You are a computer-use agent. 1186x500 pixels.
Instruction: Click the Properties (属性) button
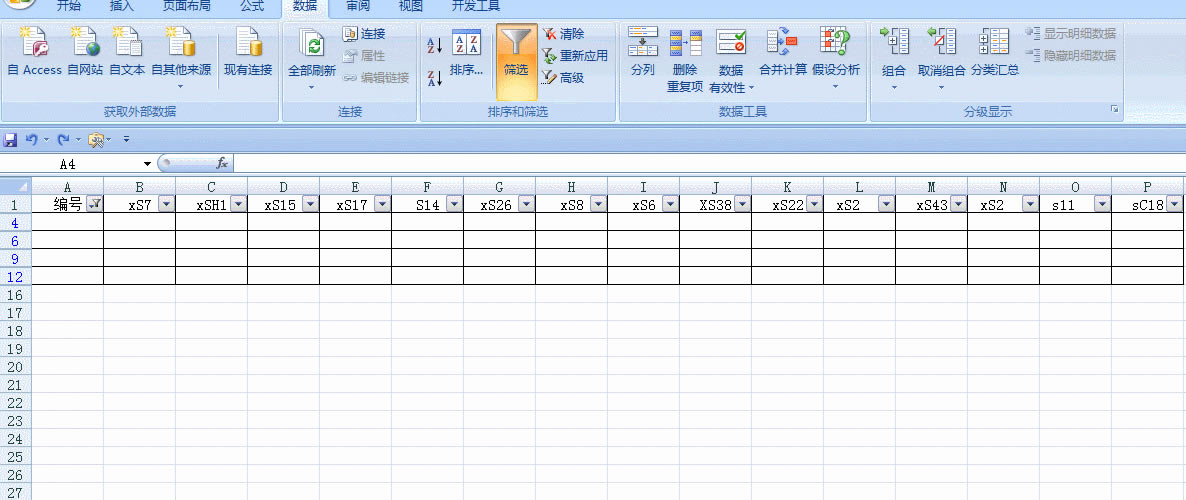click(x=364, y=55)
